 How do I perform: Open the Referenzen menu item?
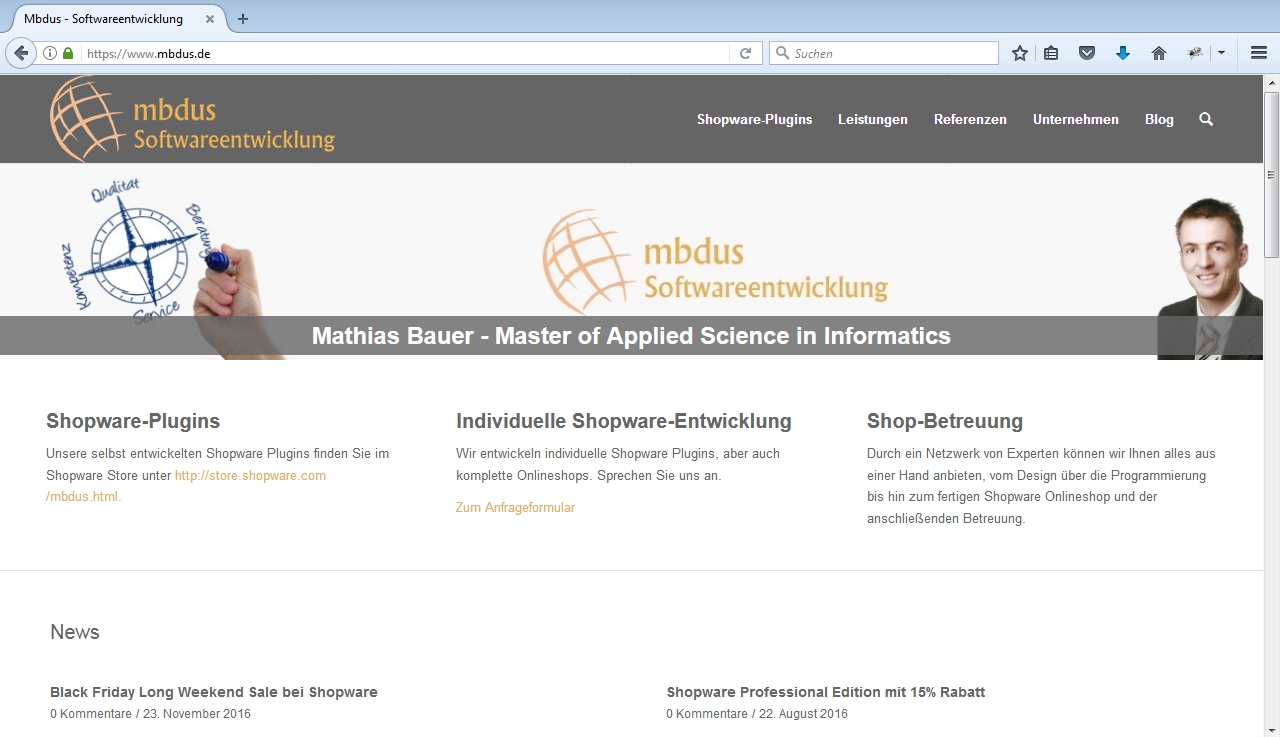970,119
